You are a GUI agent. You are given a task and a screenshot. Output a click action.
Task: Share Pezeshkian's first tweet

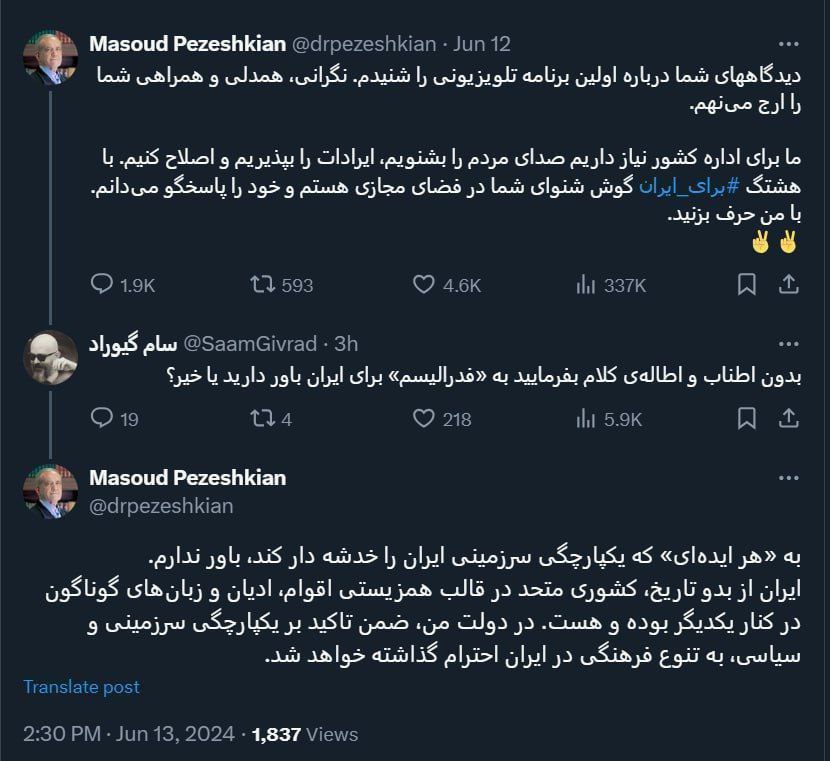click(x=788, y=285)
